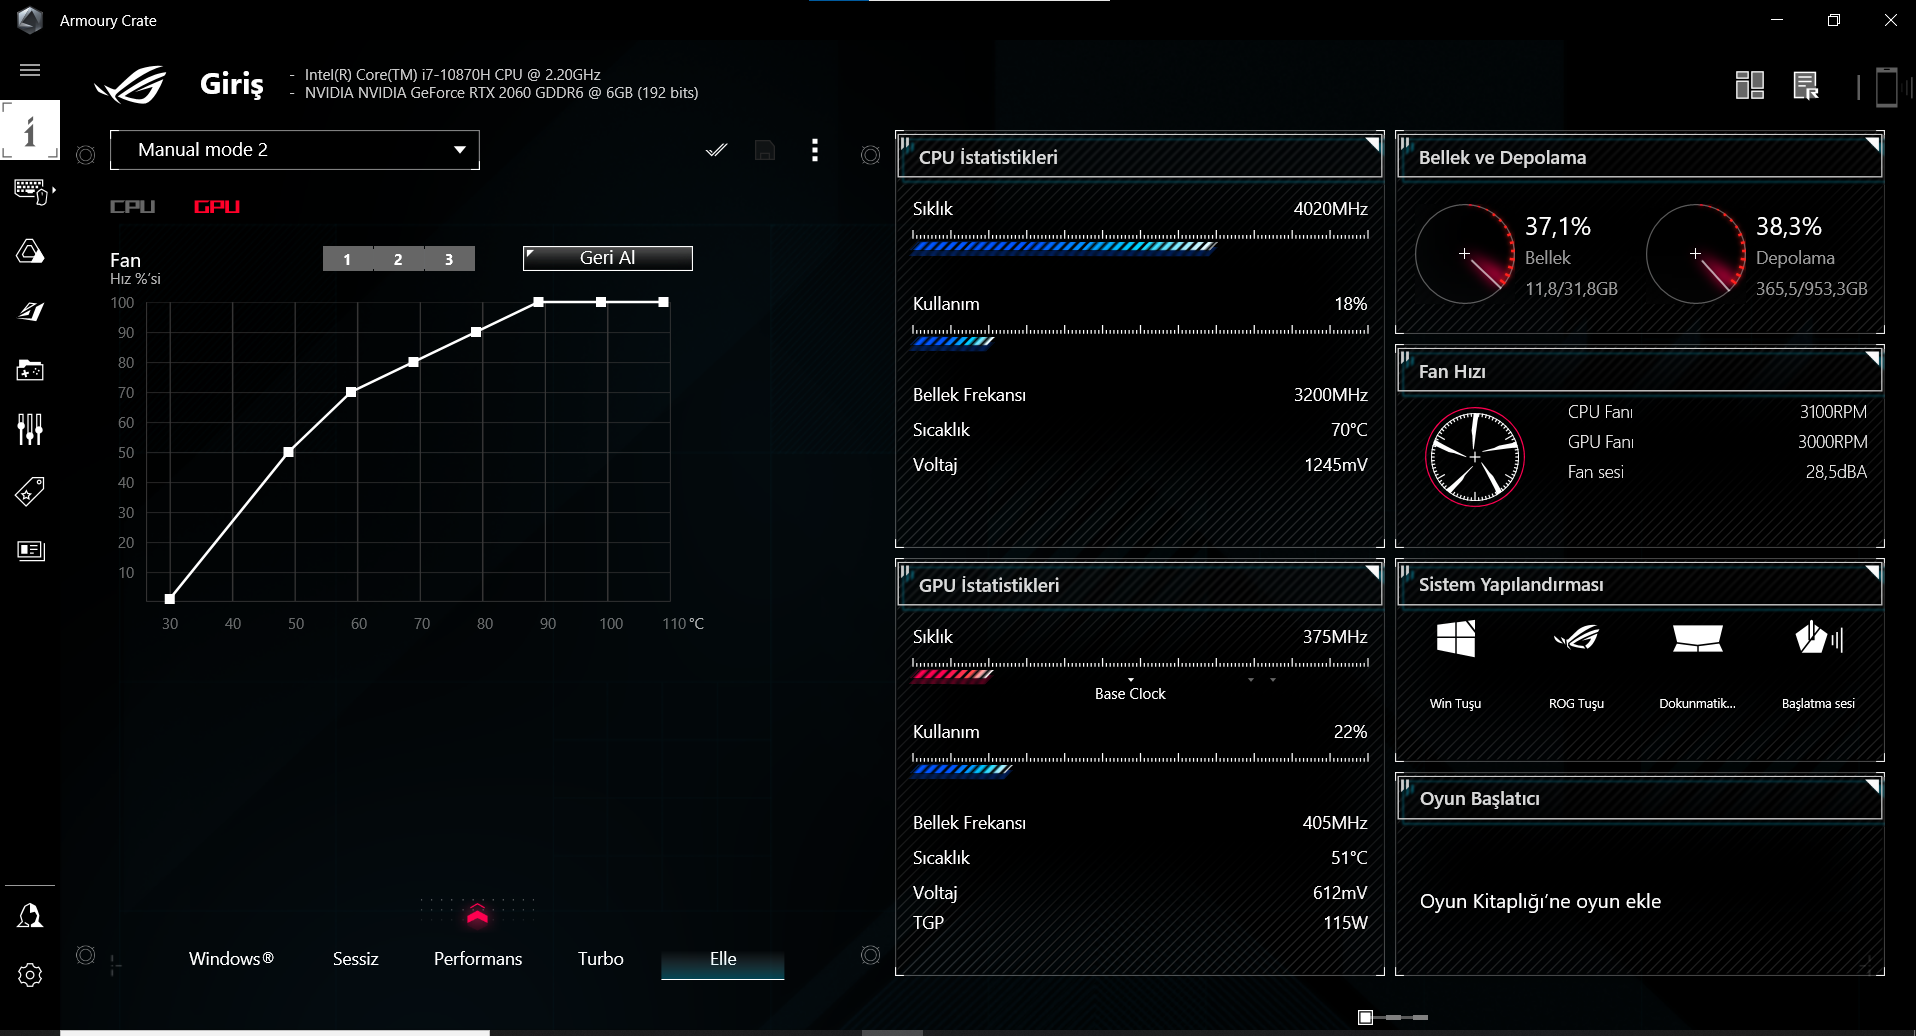Click the Geri Al undo button
Image resolution: width=1916 pixels, height=1036 pixels.
click(x=608, y=258)
